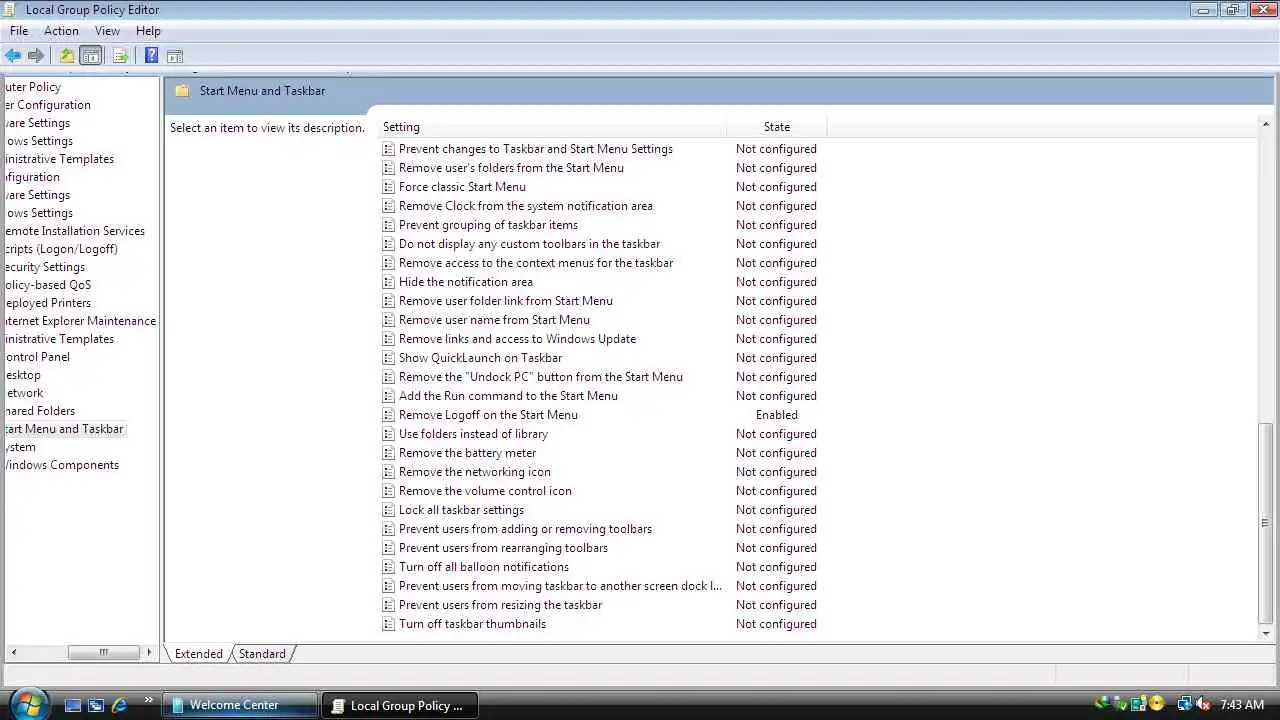1280x720 pixels.
Task: Select Start Menu and Taskbar tree node
Action: 63,429
